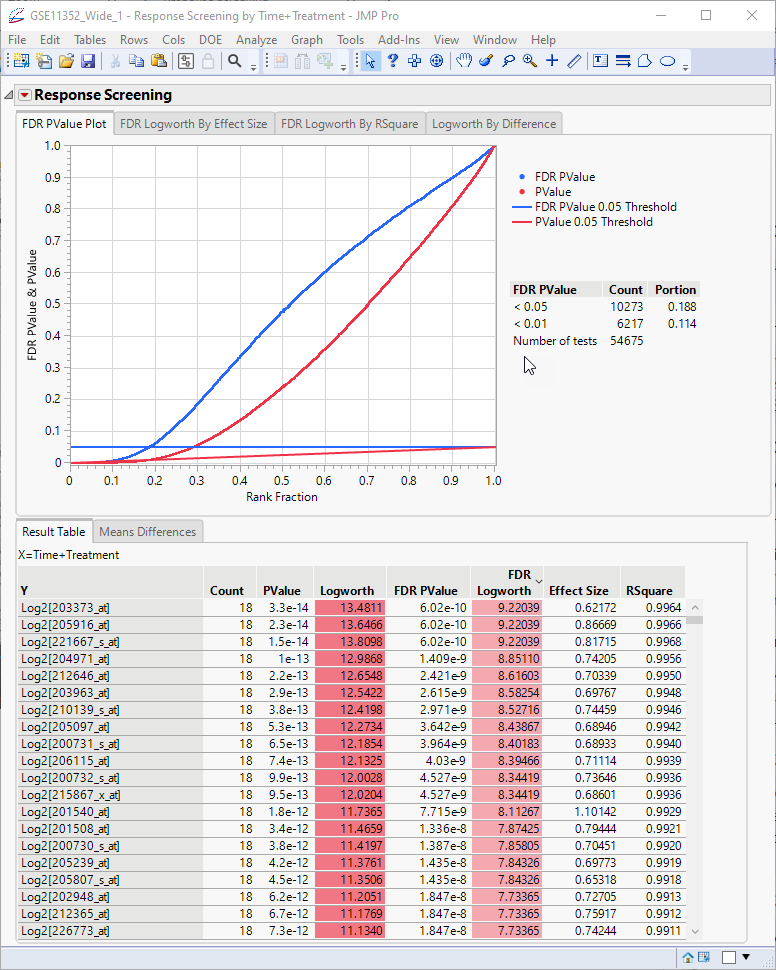Toggle the status bar checkbox
776x970 pixels.
pyautogui.click(x=729, y=957)
